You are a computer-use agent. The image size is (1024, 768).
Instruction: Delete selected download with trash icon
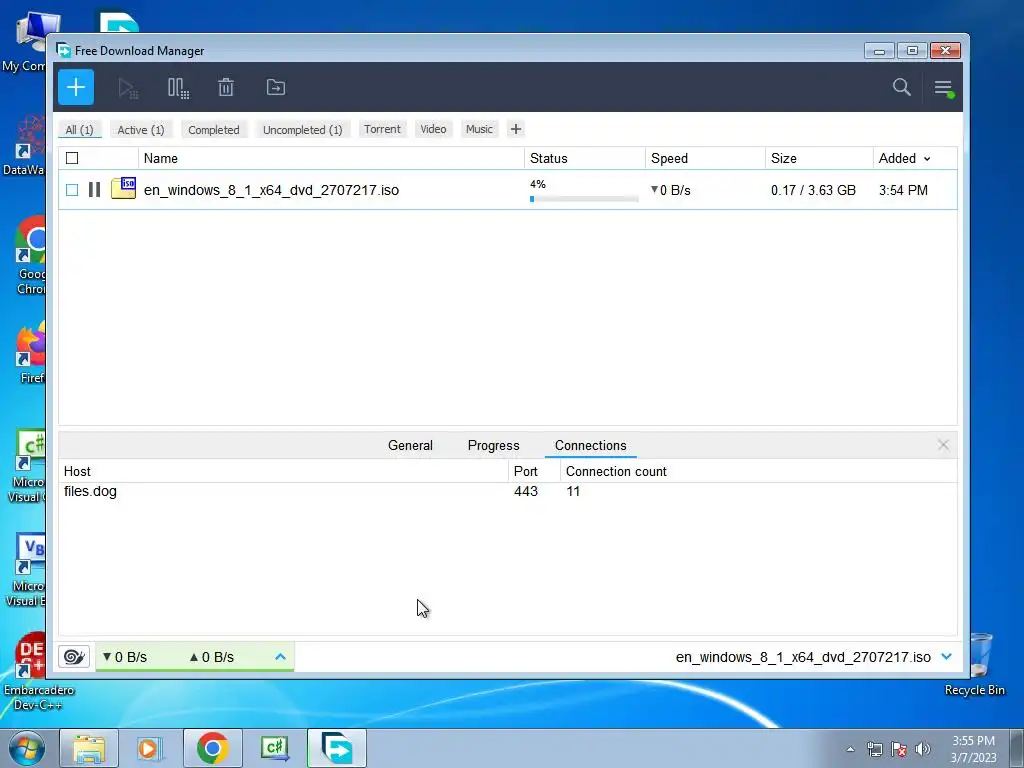click(x=226, y=87)
